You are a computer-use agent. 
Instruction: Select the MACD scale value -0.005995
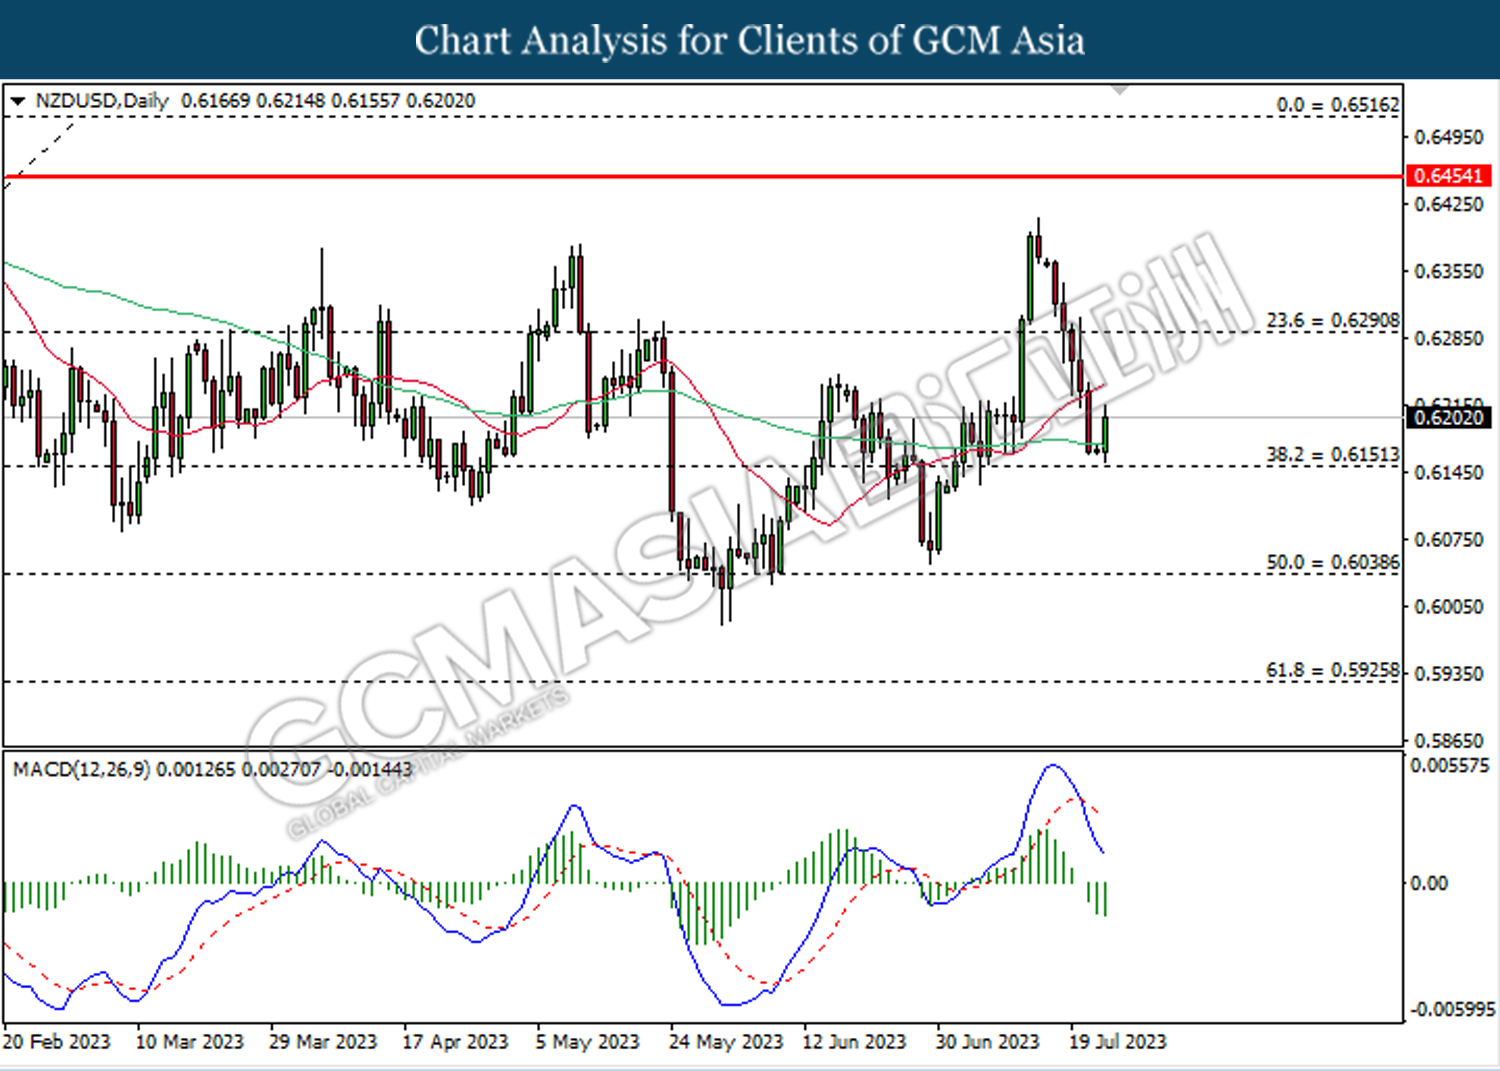pos(1452,1009)
